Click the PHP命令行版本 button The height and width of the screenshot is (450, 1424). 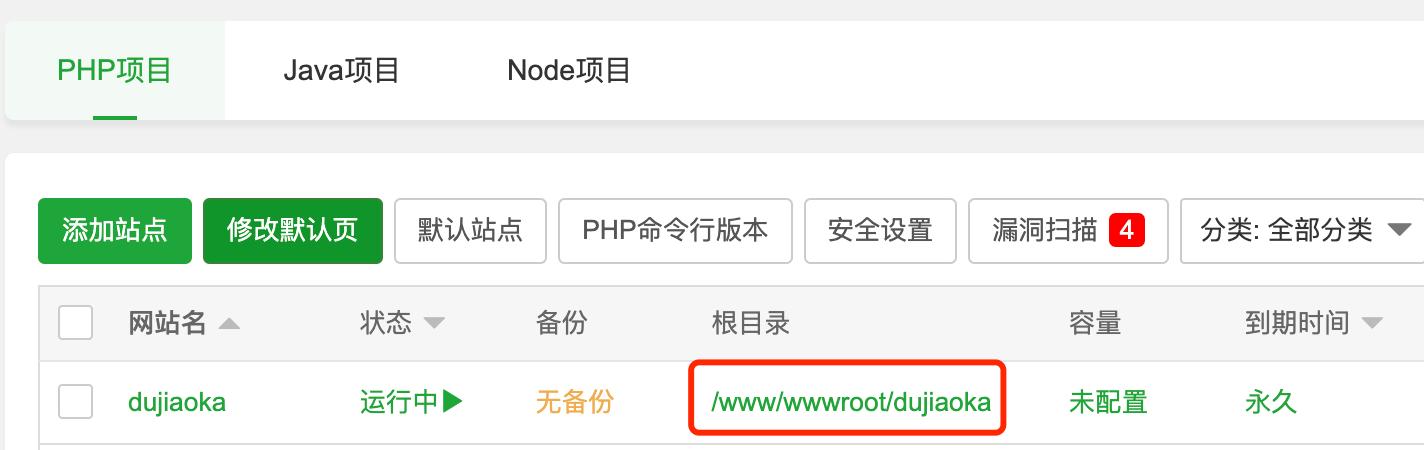tap(675, 231)
